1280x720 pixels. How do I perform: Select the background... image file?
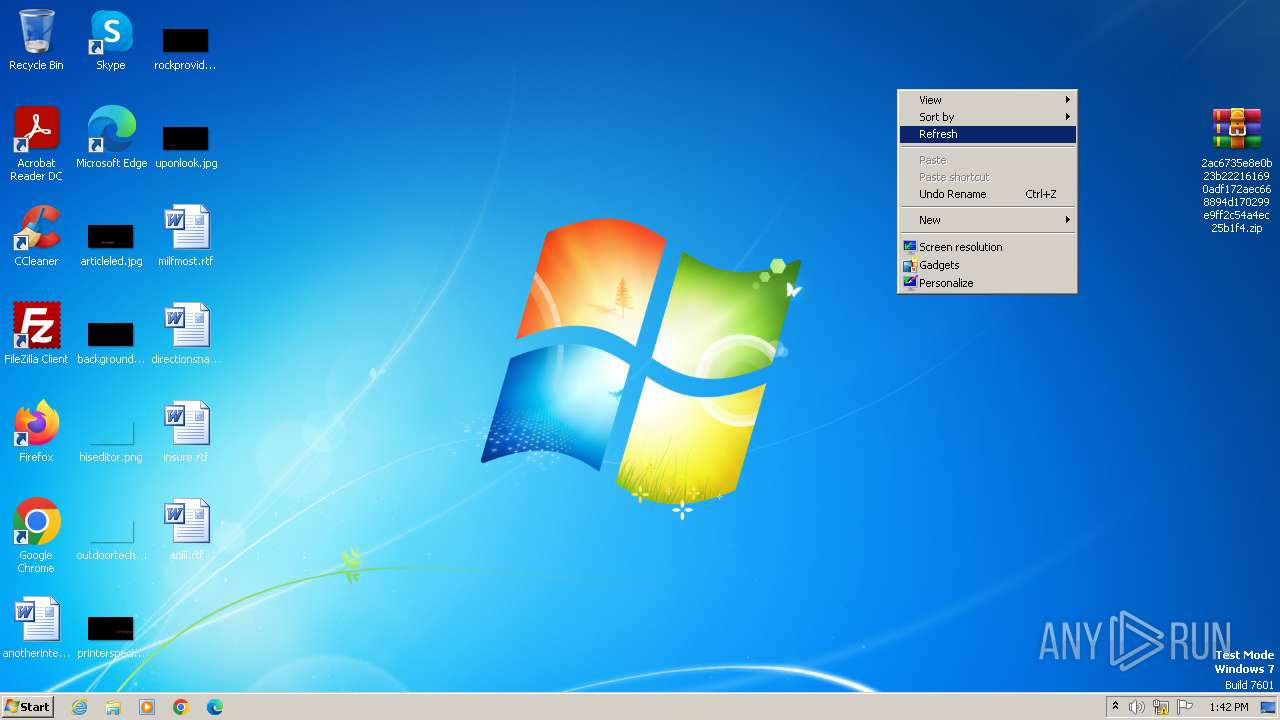pos(111,341)
